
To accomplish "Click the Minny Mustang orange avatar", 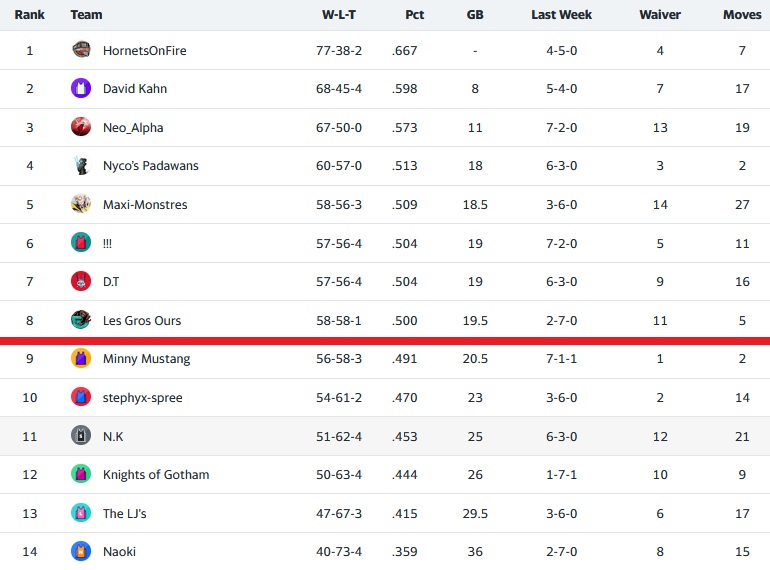I will coord(81,358).
